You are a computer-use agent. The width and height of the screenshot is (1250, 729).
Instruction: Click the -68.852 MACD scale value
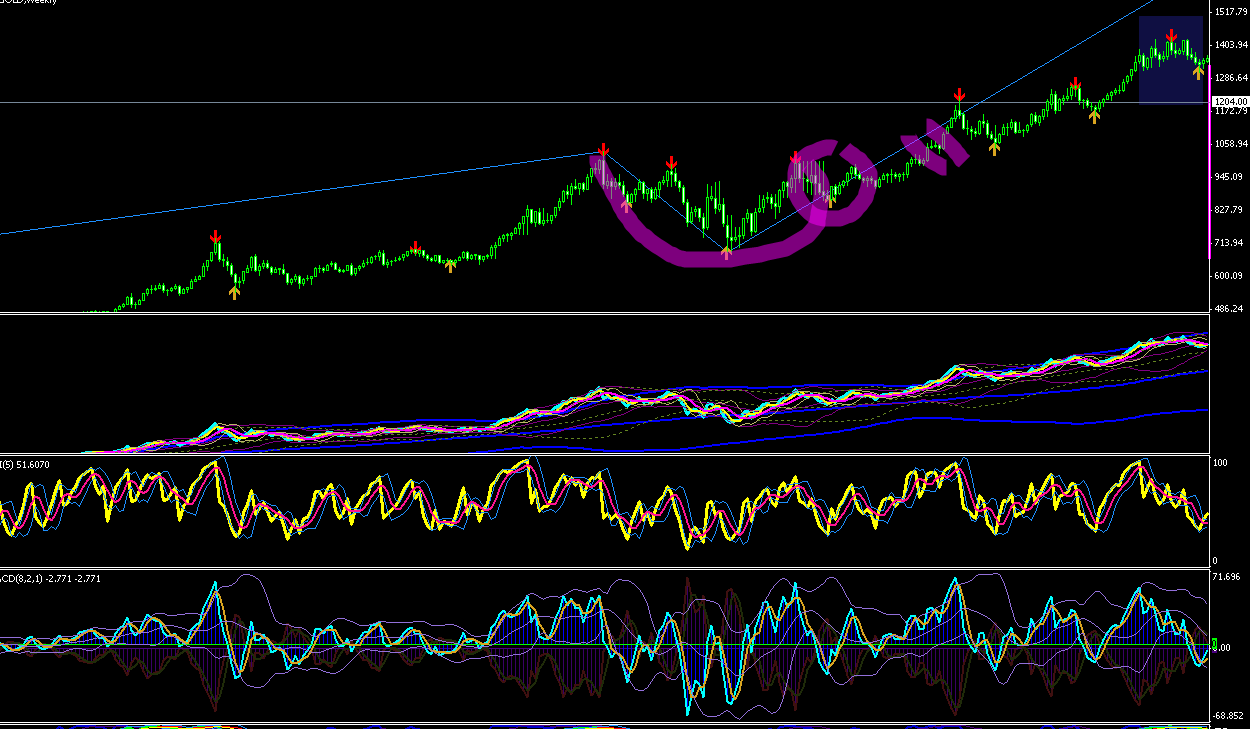[x=1227, y=716]
